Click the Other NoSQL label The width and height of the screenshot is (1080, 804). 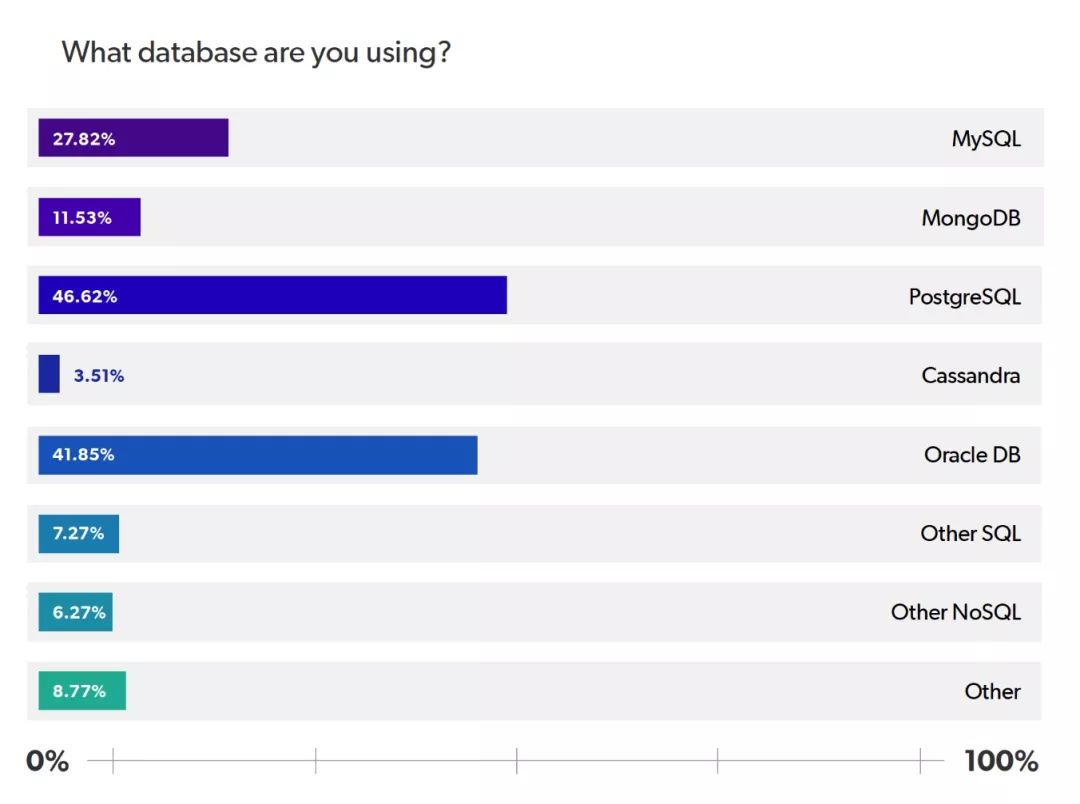[956, 612]
